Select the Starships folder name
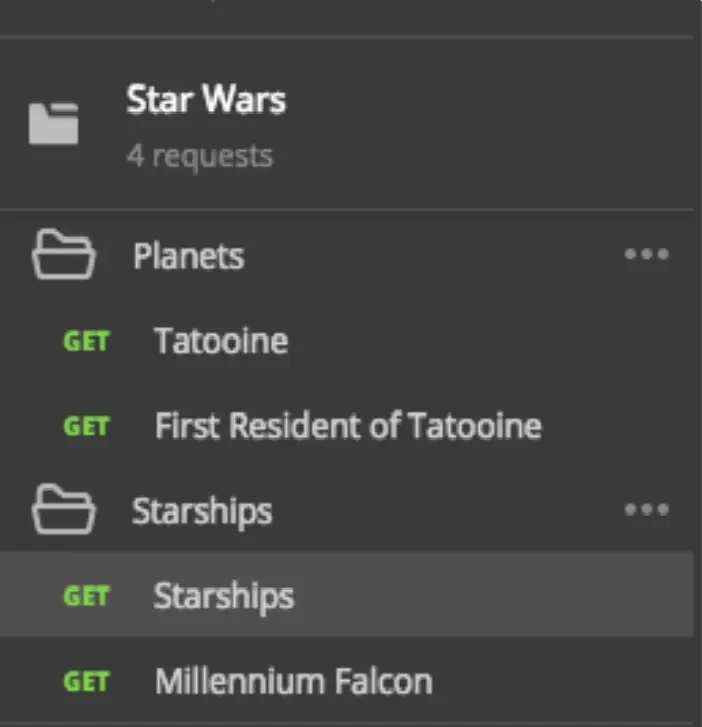The width and height of the screenshot is (702, 727). pos(202,511)
